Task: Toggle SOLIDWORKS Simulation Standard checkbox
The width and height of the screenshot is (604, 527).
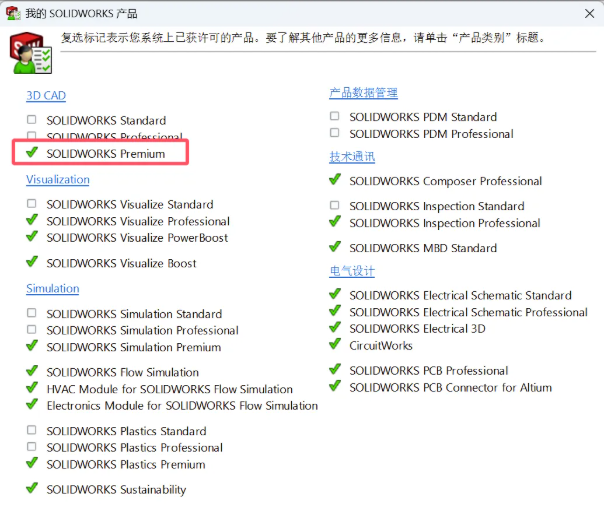Action: [32, 313]
